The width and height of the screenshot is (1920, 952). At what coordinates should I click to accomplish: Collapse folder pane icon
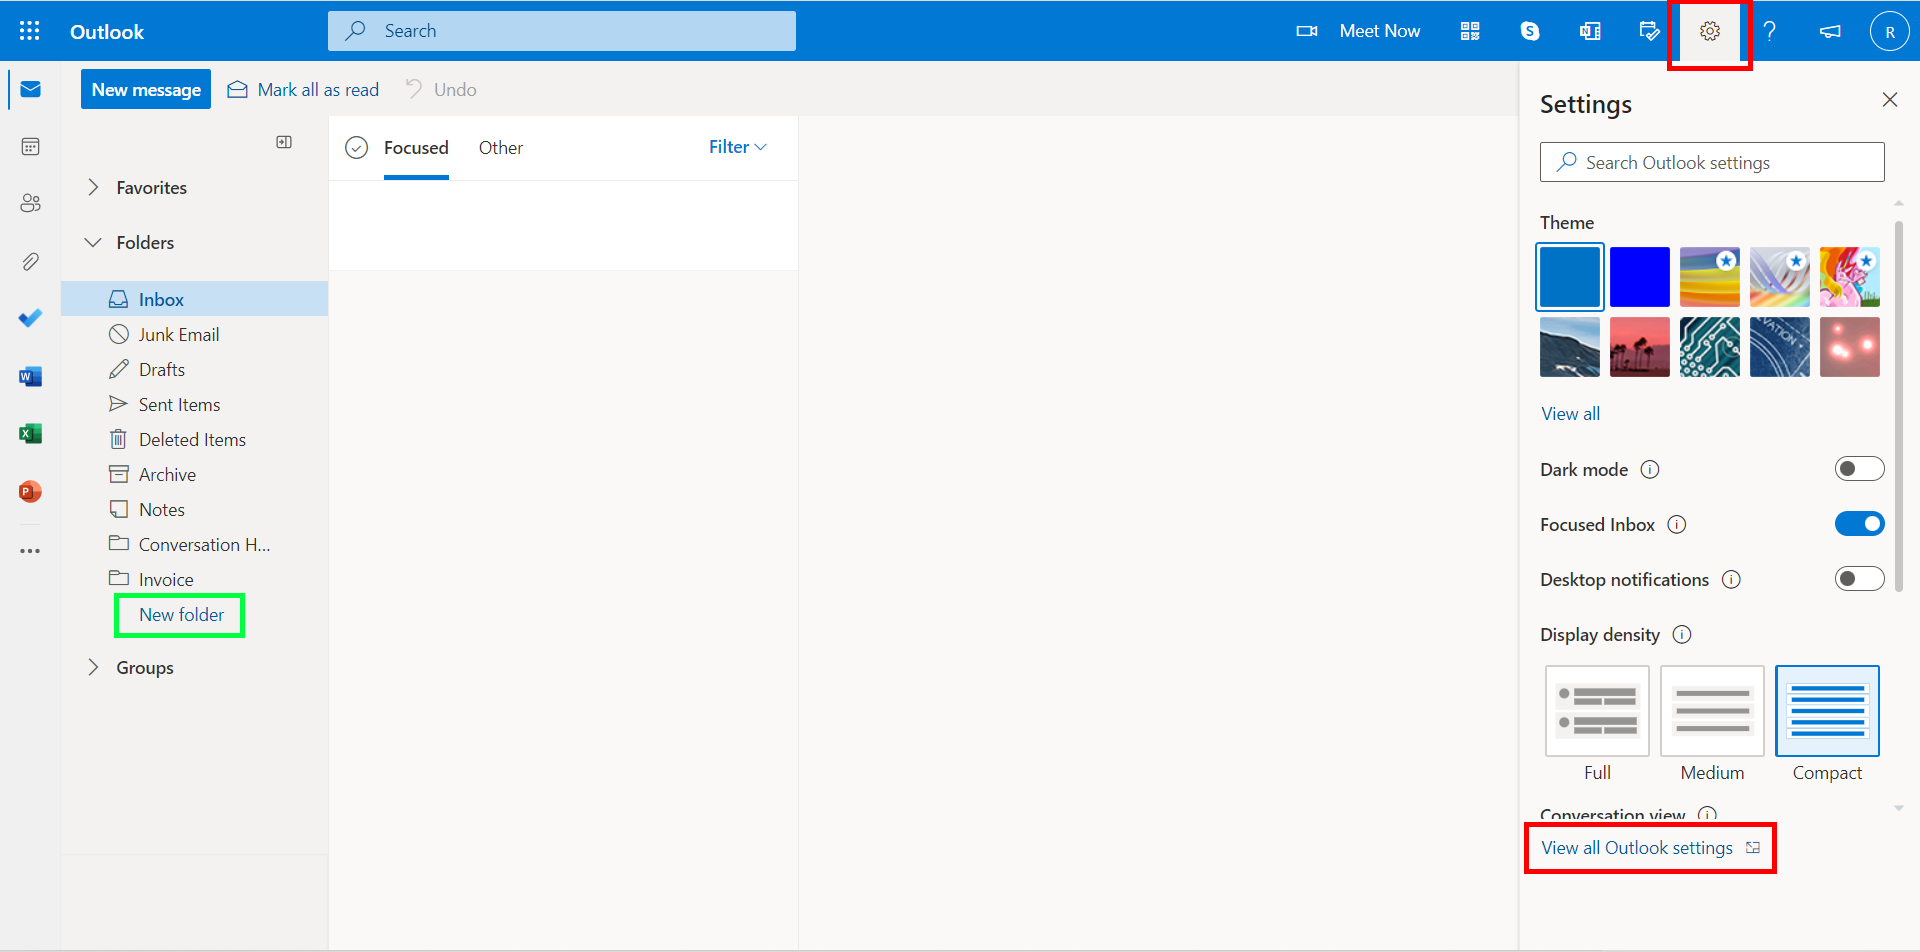(284, 142)
